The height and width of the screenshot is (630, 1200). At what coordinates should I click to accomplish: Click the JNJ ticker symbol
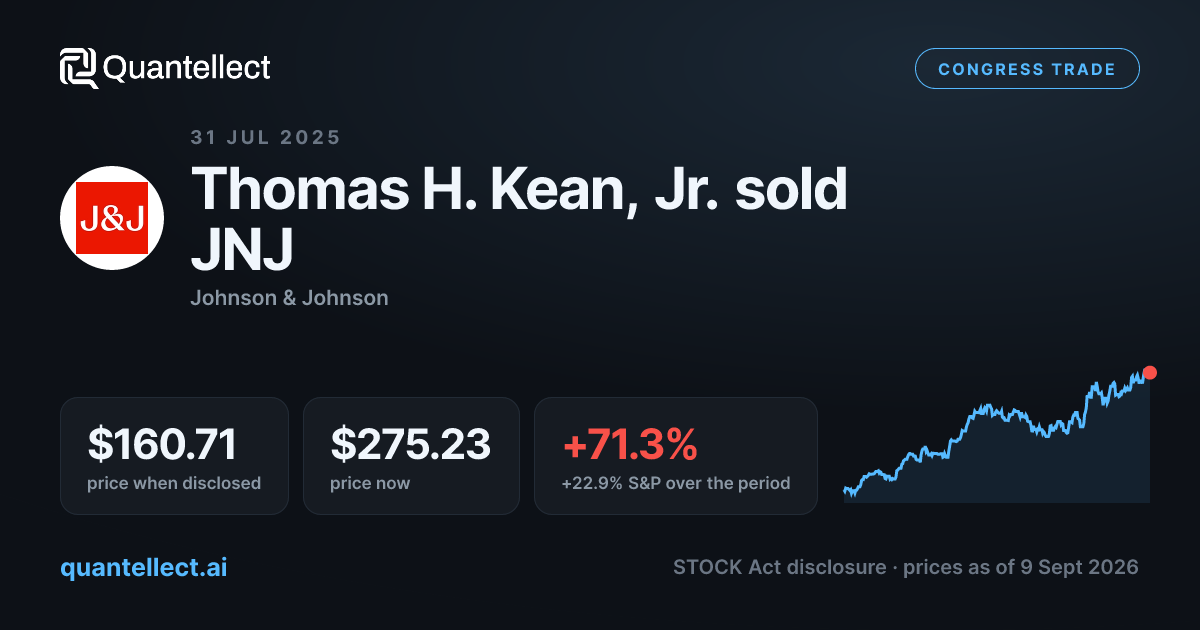[241, 249]
